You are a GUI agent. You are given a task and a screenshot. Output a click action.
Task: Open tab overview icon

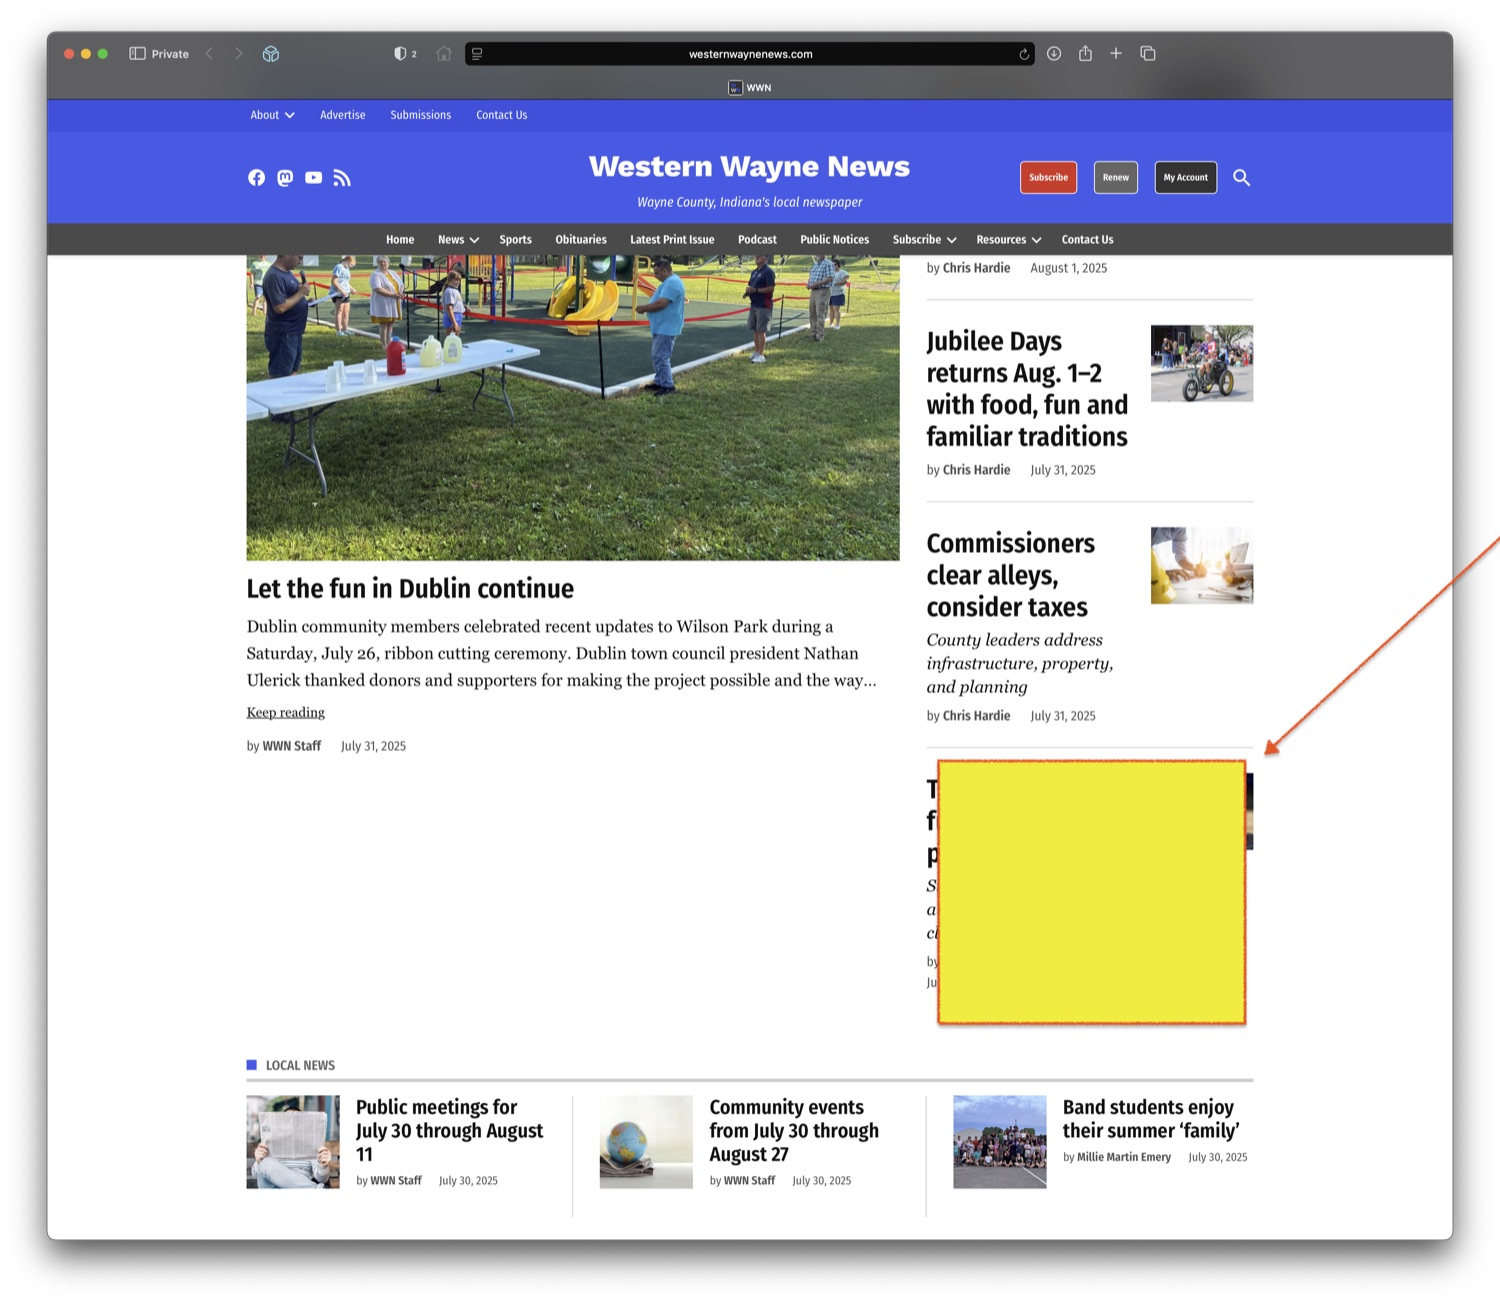pyautogui.click(x=1148, y=54)
